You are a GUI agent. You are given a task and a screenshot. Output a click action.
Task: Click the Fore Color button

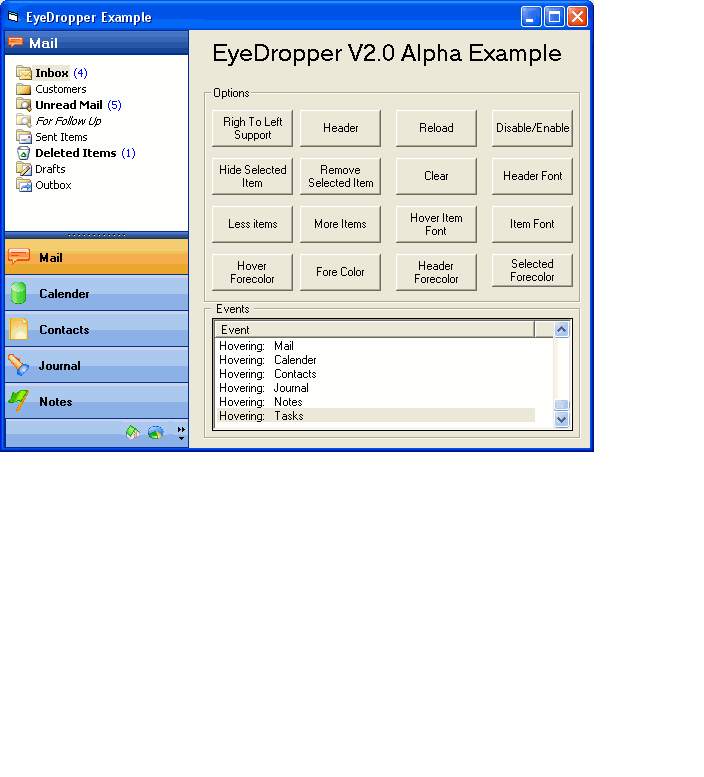pos(340,272)
